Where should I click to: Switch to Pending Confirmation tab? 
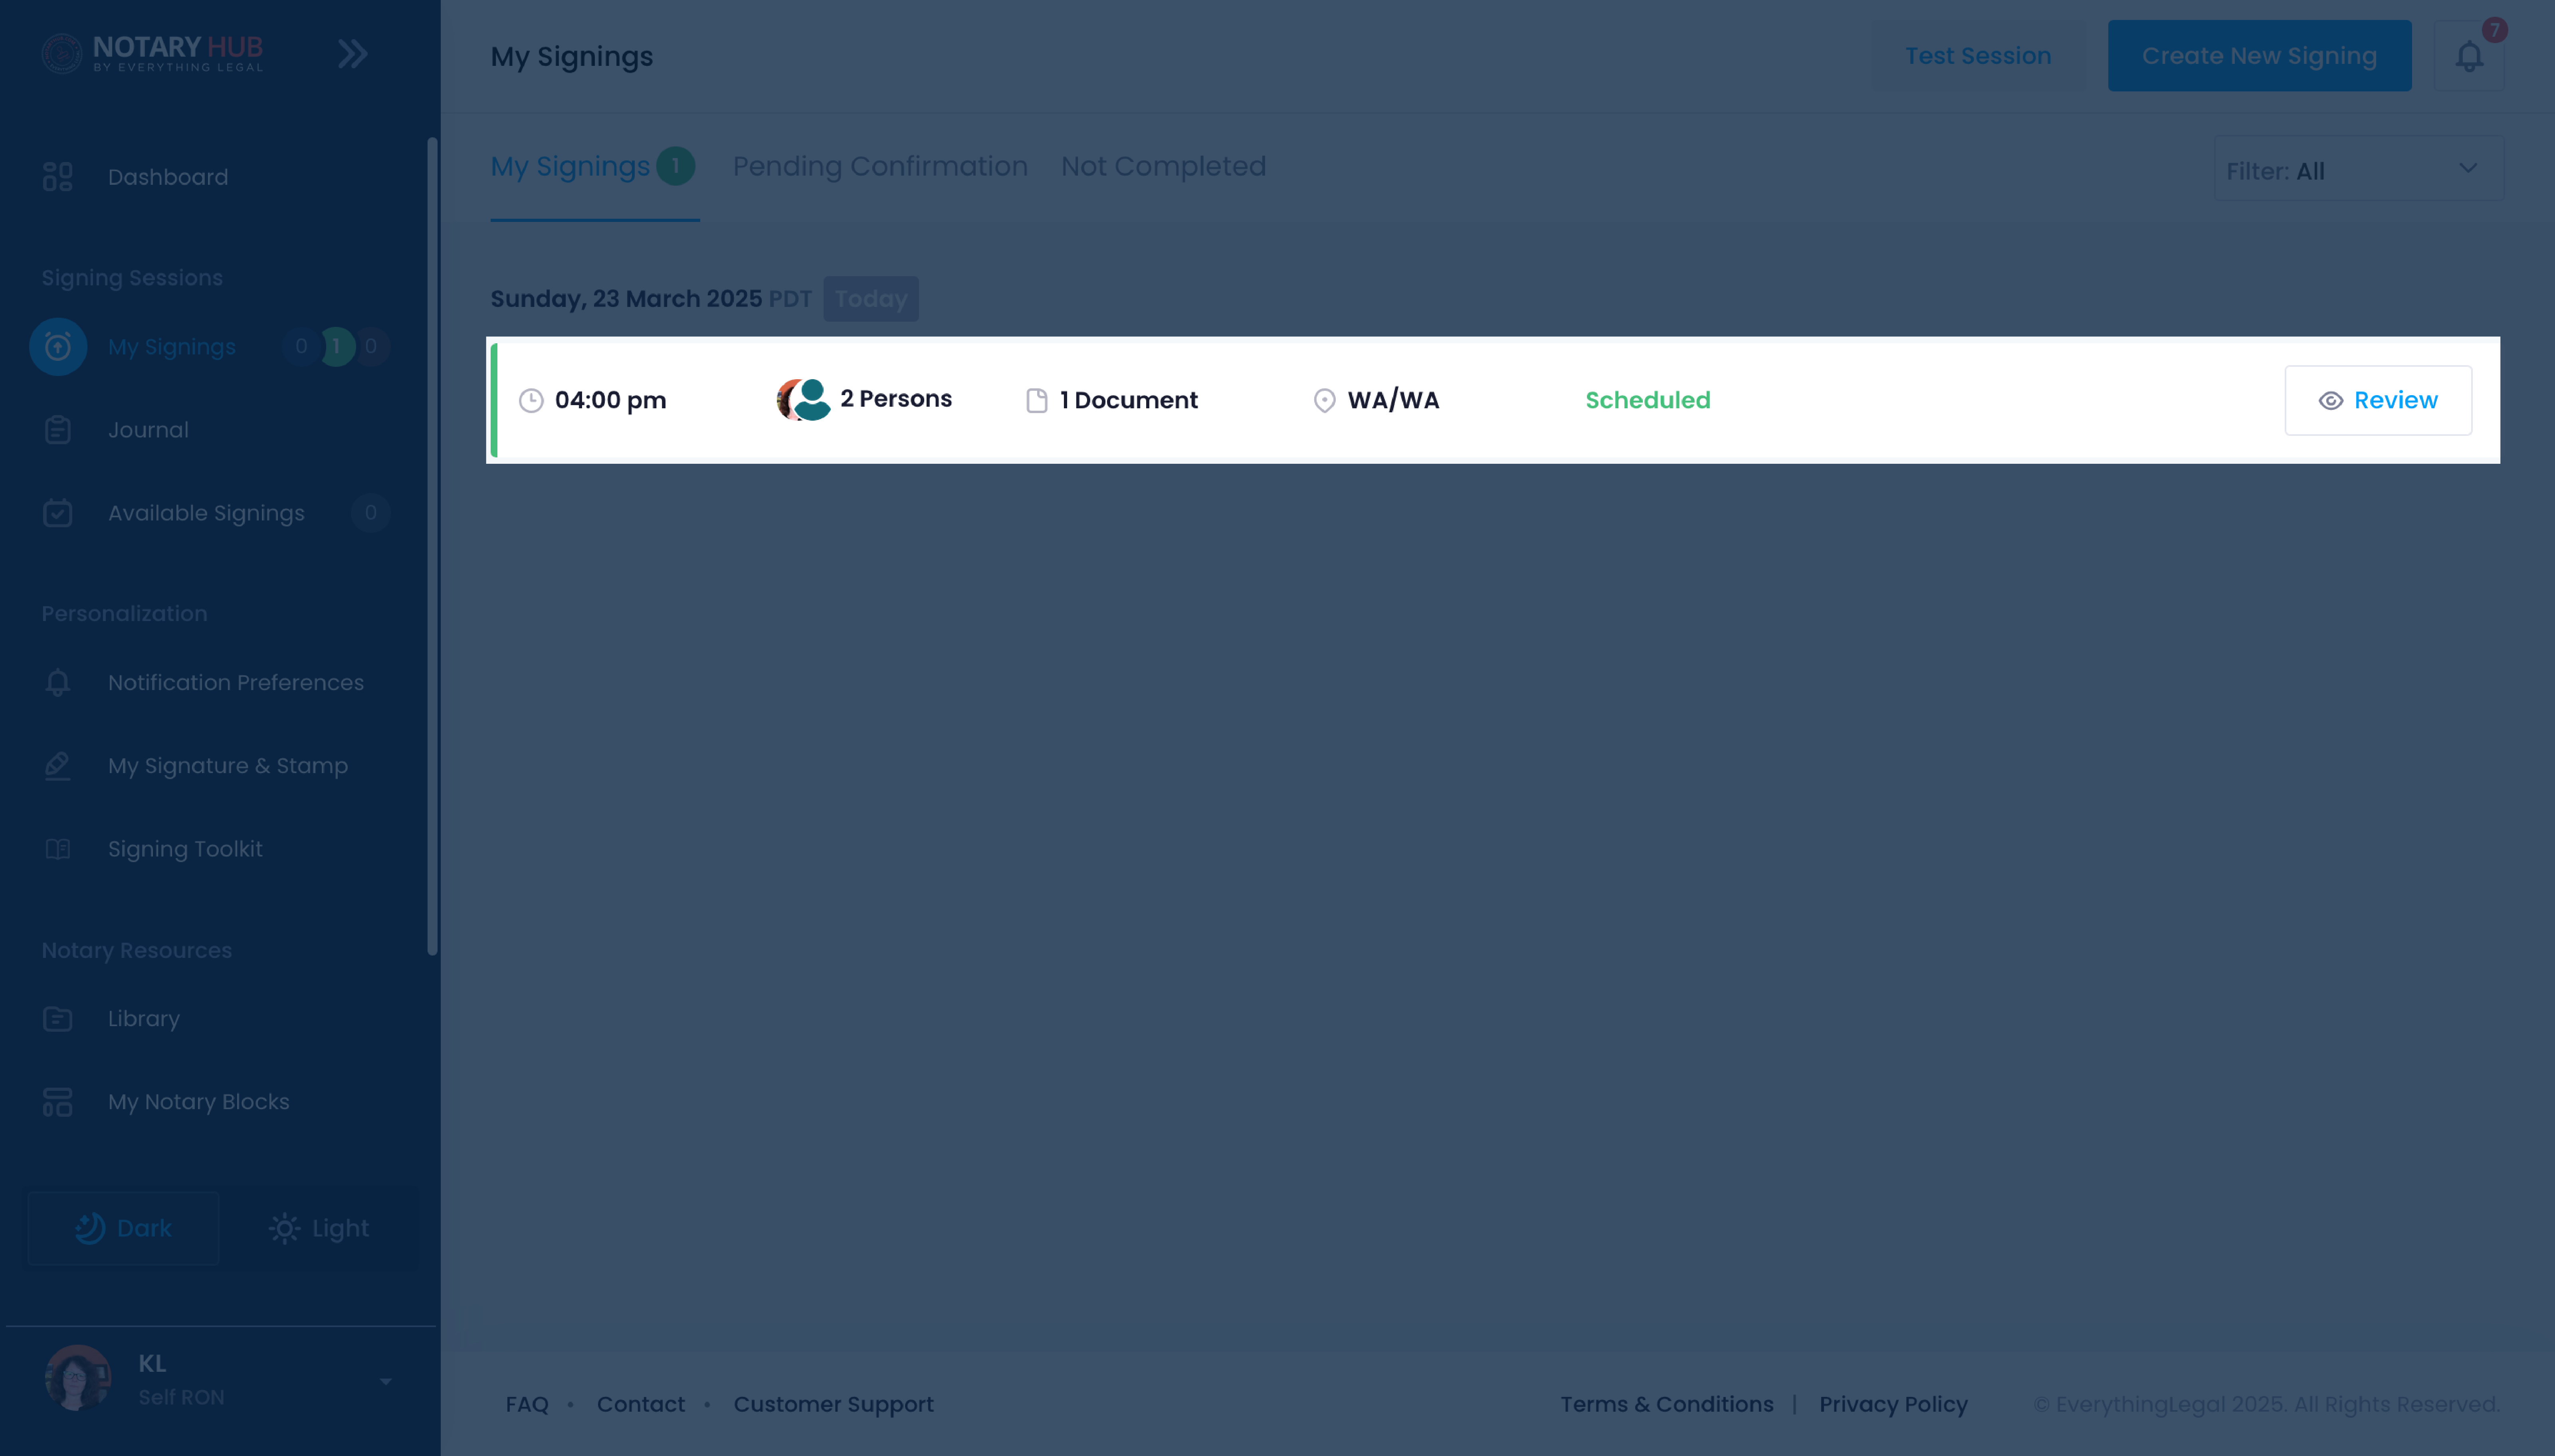[880, 166]
